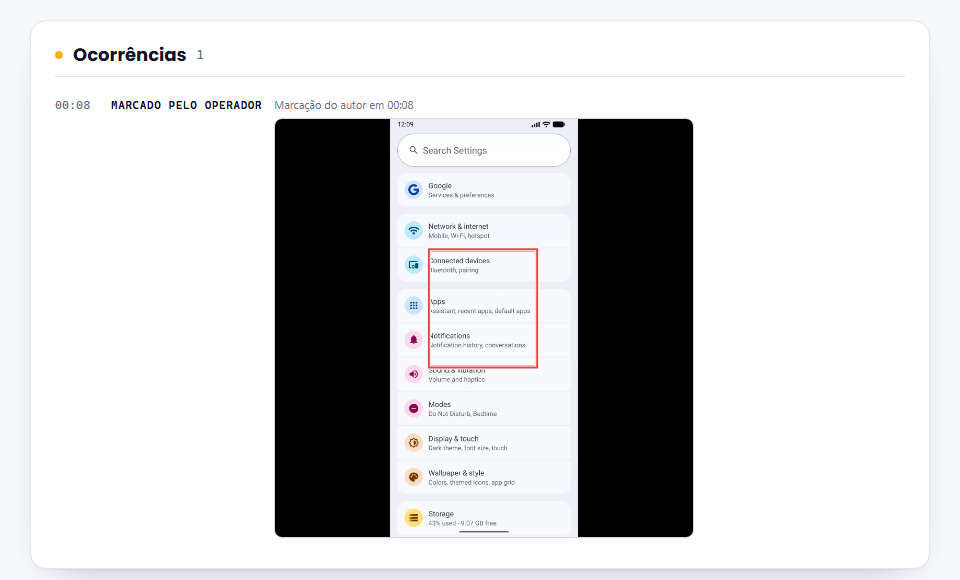The width and height of the screenshot is (960, 580).
Task: Open 'Modes' row text
Action: coord(439,404)
